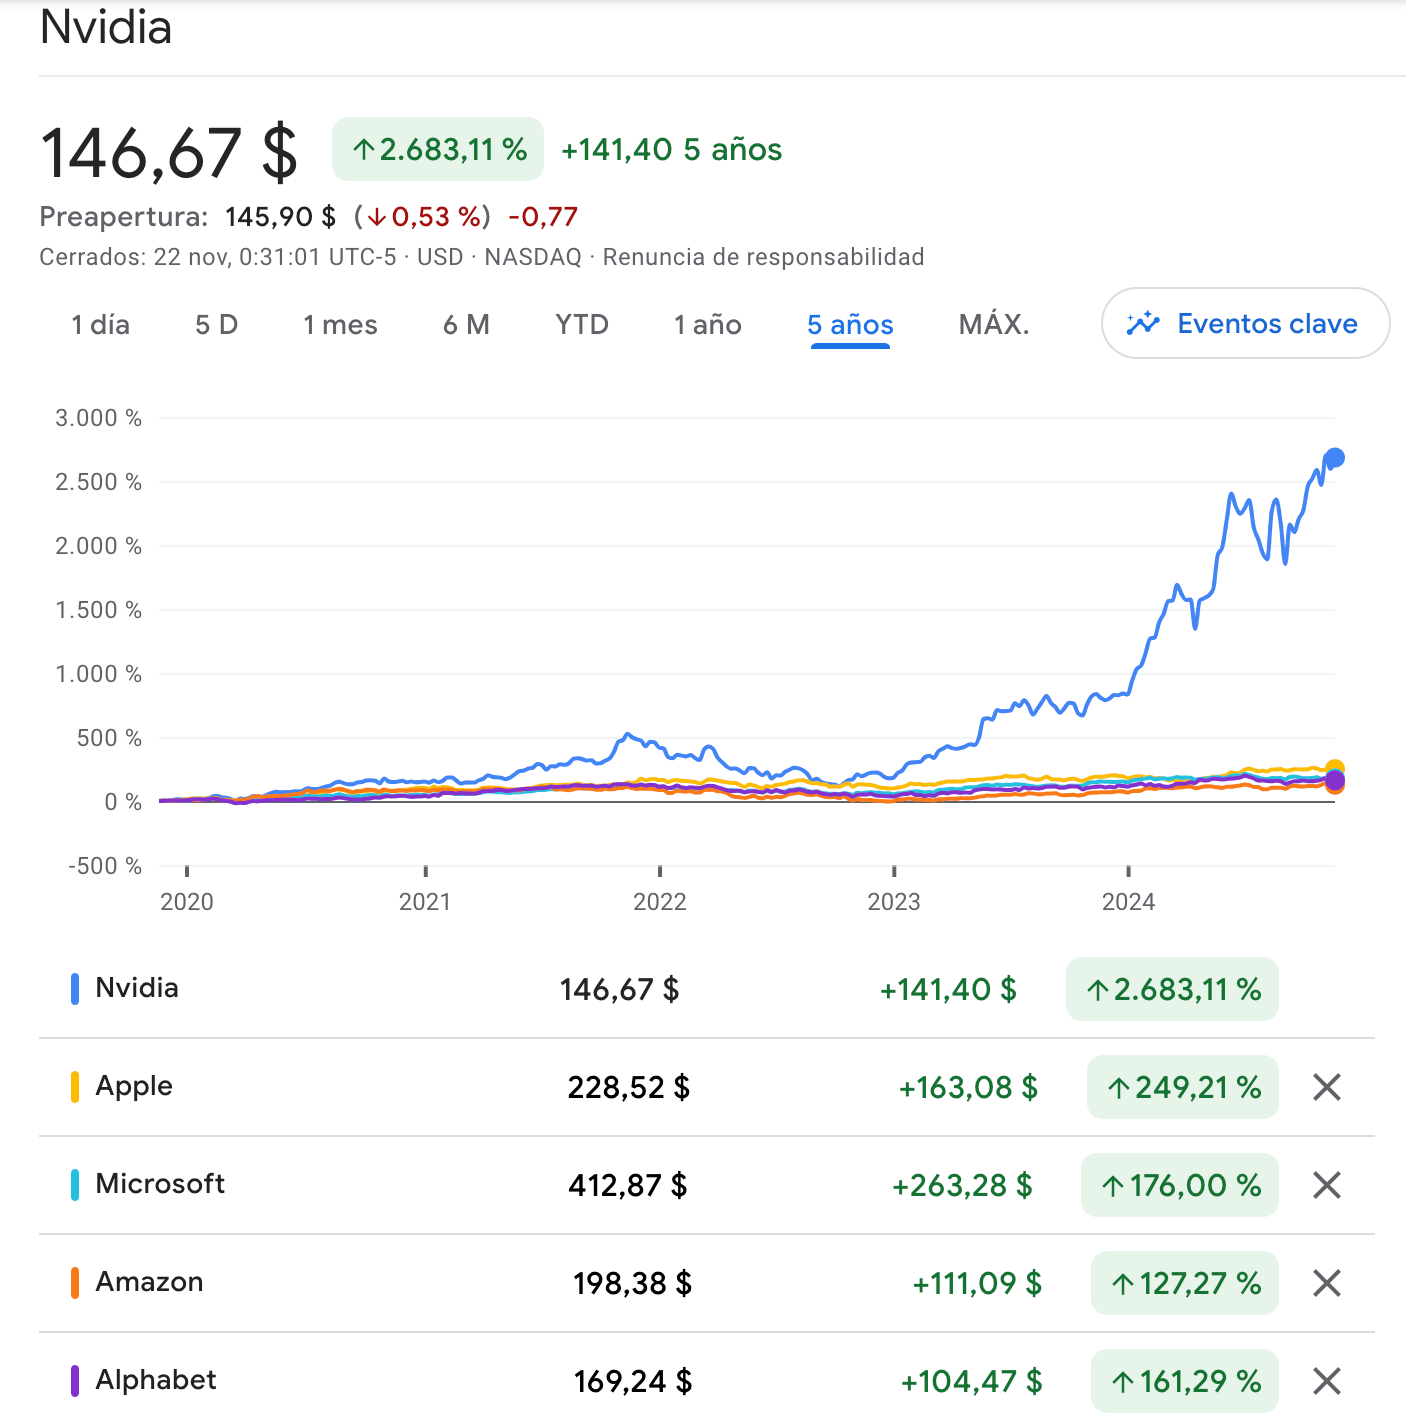Screen dimensions: 1406x1424
Task: Click the 2.683,11 % badge beside price
Action: click(438, 149)
